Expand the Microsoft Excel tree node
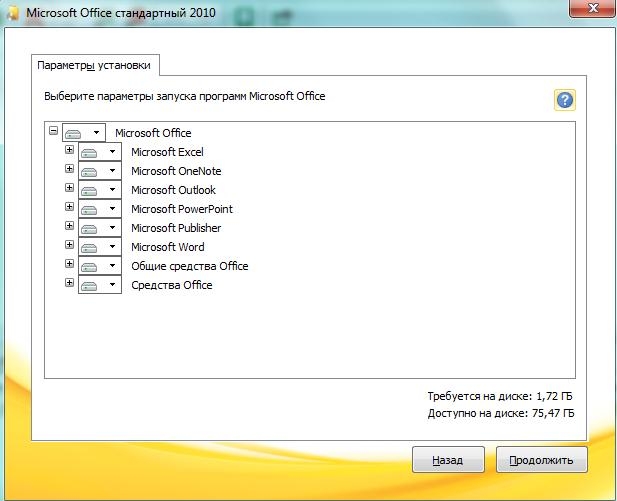The width and height of the screenshot is (617, 501). click(69, 151)
